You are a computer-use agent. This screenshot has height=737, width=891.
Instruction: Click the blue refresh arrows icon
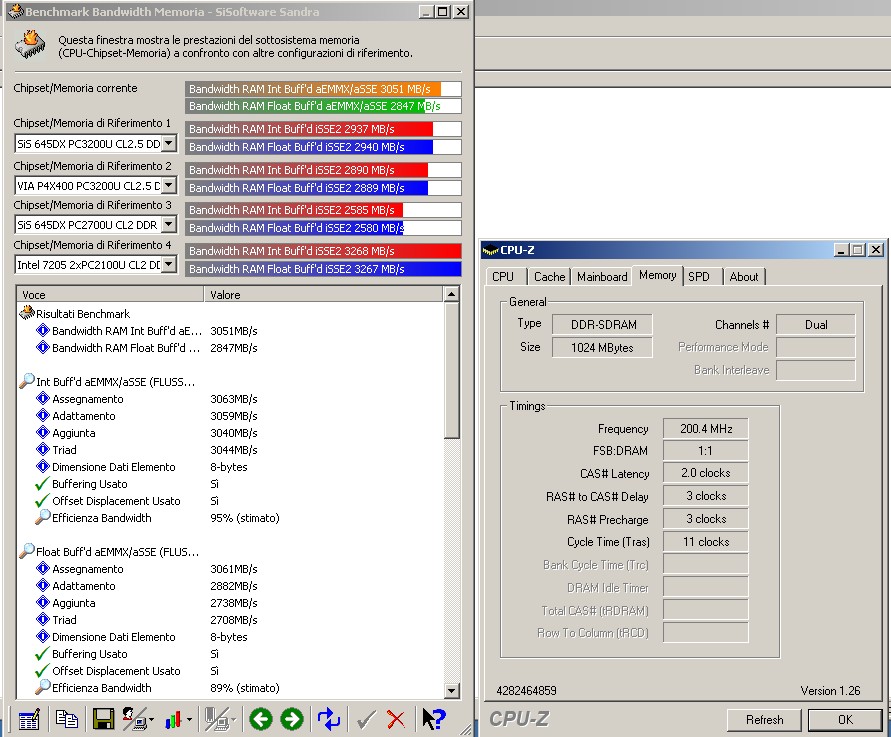[328, 719]
